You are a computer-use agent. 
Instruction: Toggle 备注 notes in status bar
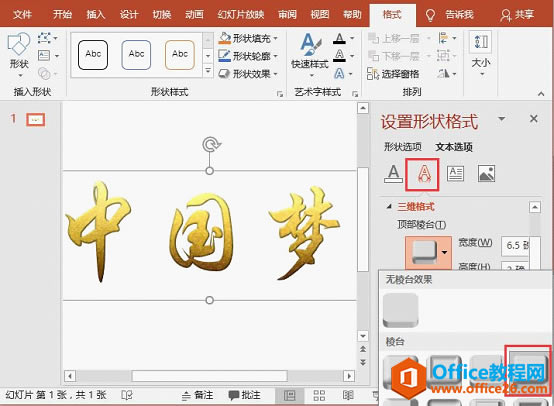[x=198, y=395]
